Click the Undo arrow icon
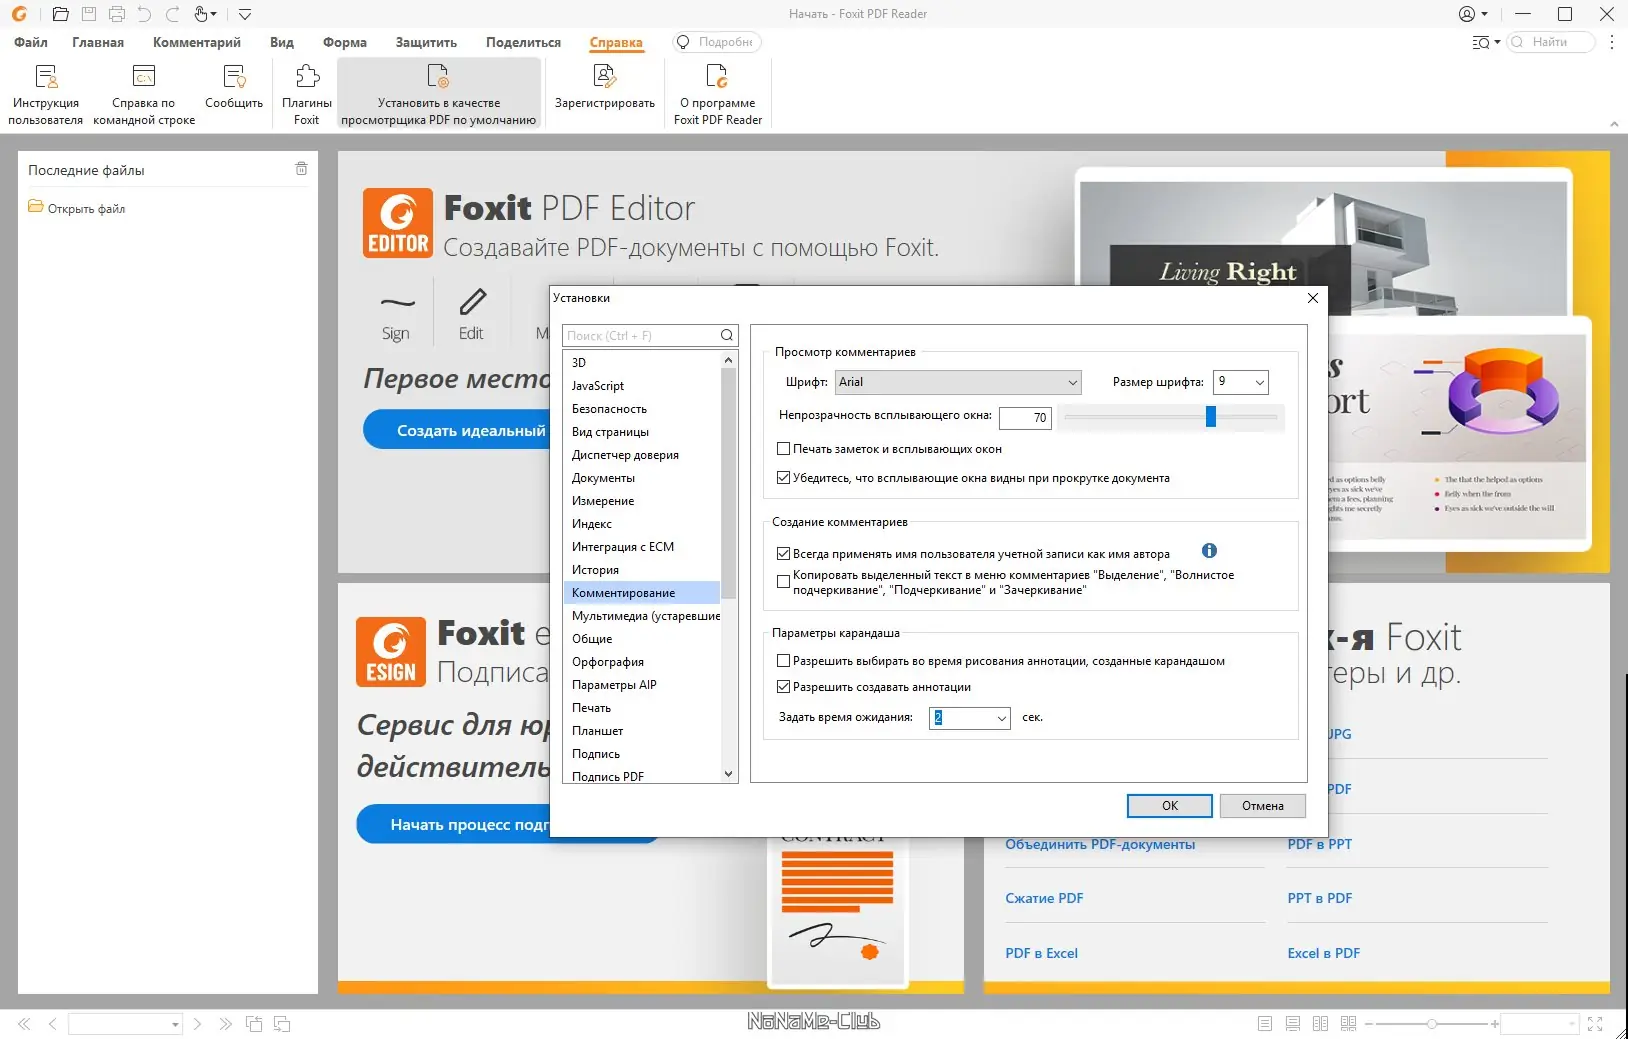Viewport: 1628px width, 1039px height. pyautogui.click(x=145, y=14)
